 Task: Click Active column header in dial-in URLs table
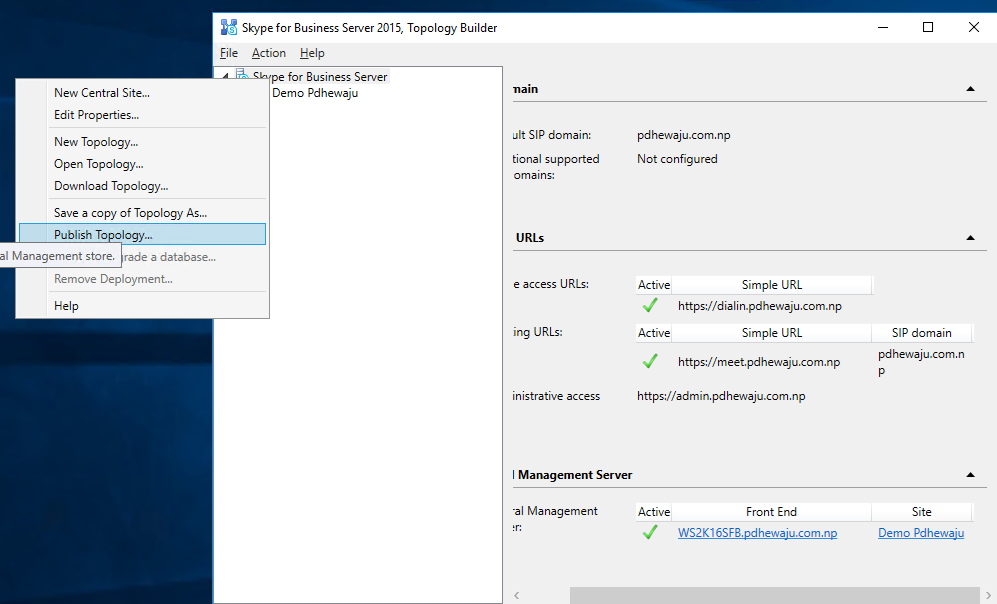[654, 285]
